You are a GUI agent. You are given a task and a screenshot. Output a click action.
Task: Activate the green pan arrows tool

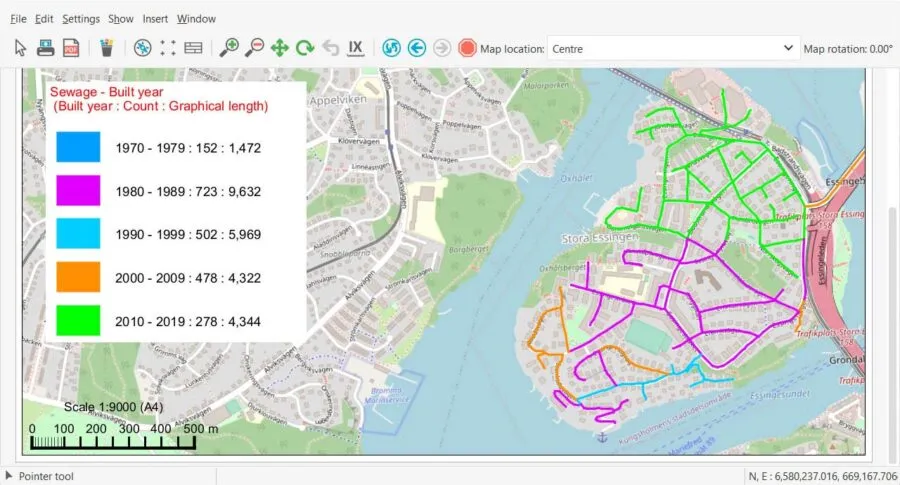point(280,48)
